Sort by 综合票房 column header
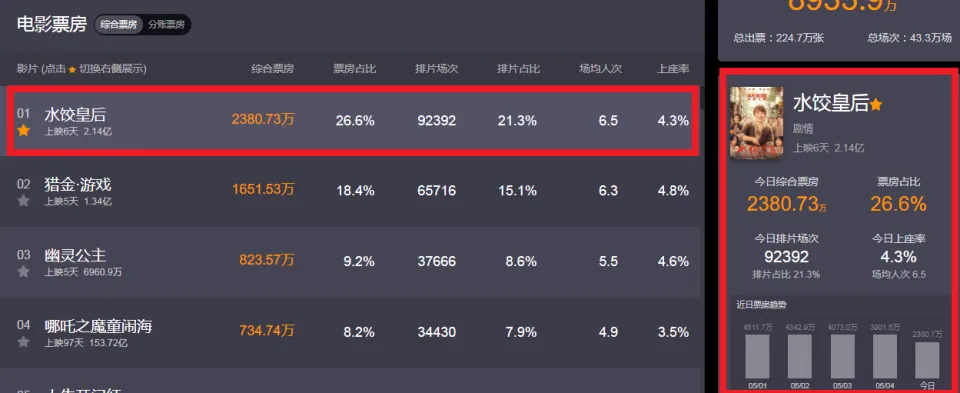The width and height of the screenshot is (960, 393). coord(272,69)
